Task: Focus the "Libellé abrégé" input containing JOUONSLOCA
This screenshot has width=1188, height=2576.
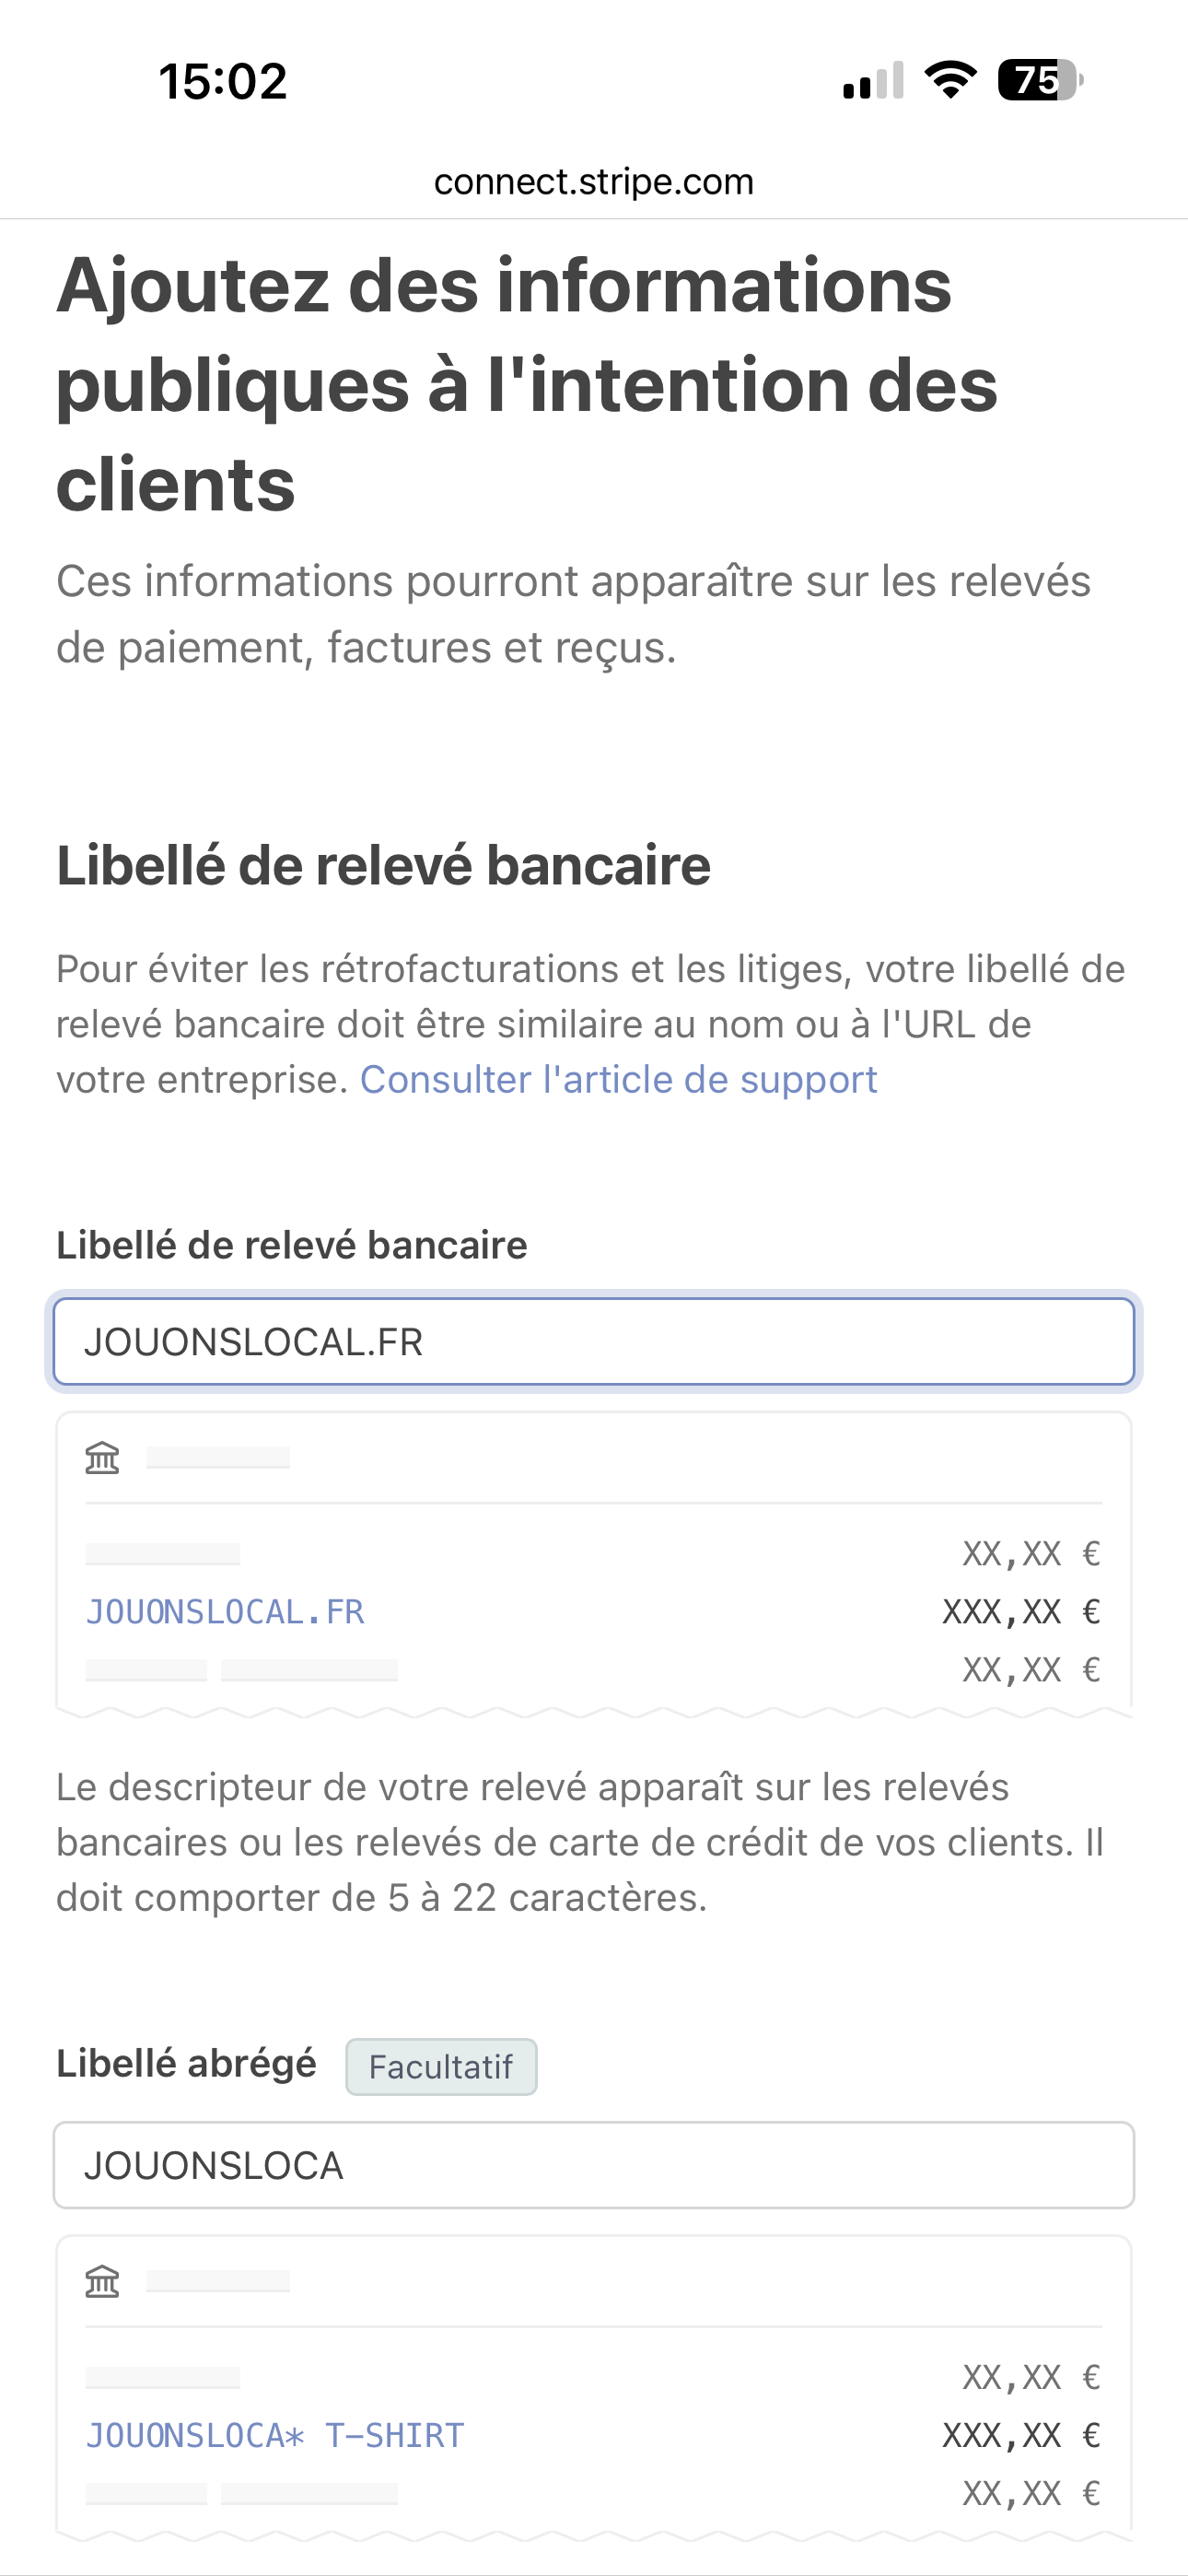Action: pyautogui.click(x=593, y=2165)
